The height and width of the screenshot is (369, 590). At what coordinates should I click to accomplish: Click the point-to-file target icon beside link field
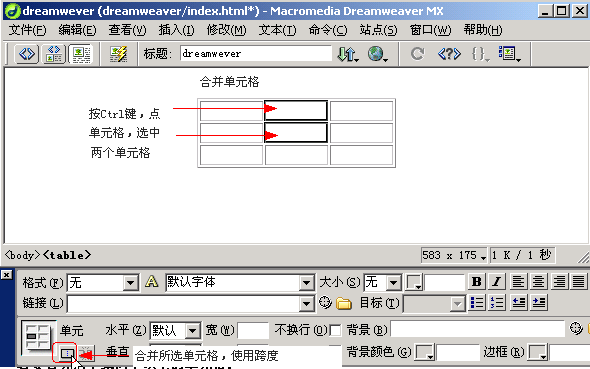pos(325,302)
